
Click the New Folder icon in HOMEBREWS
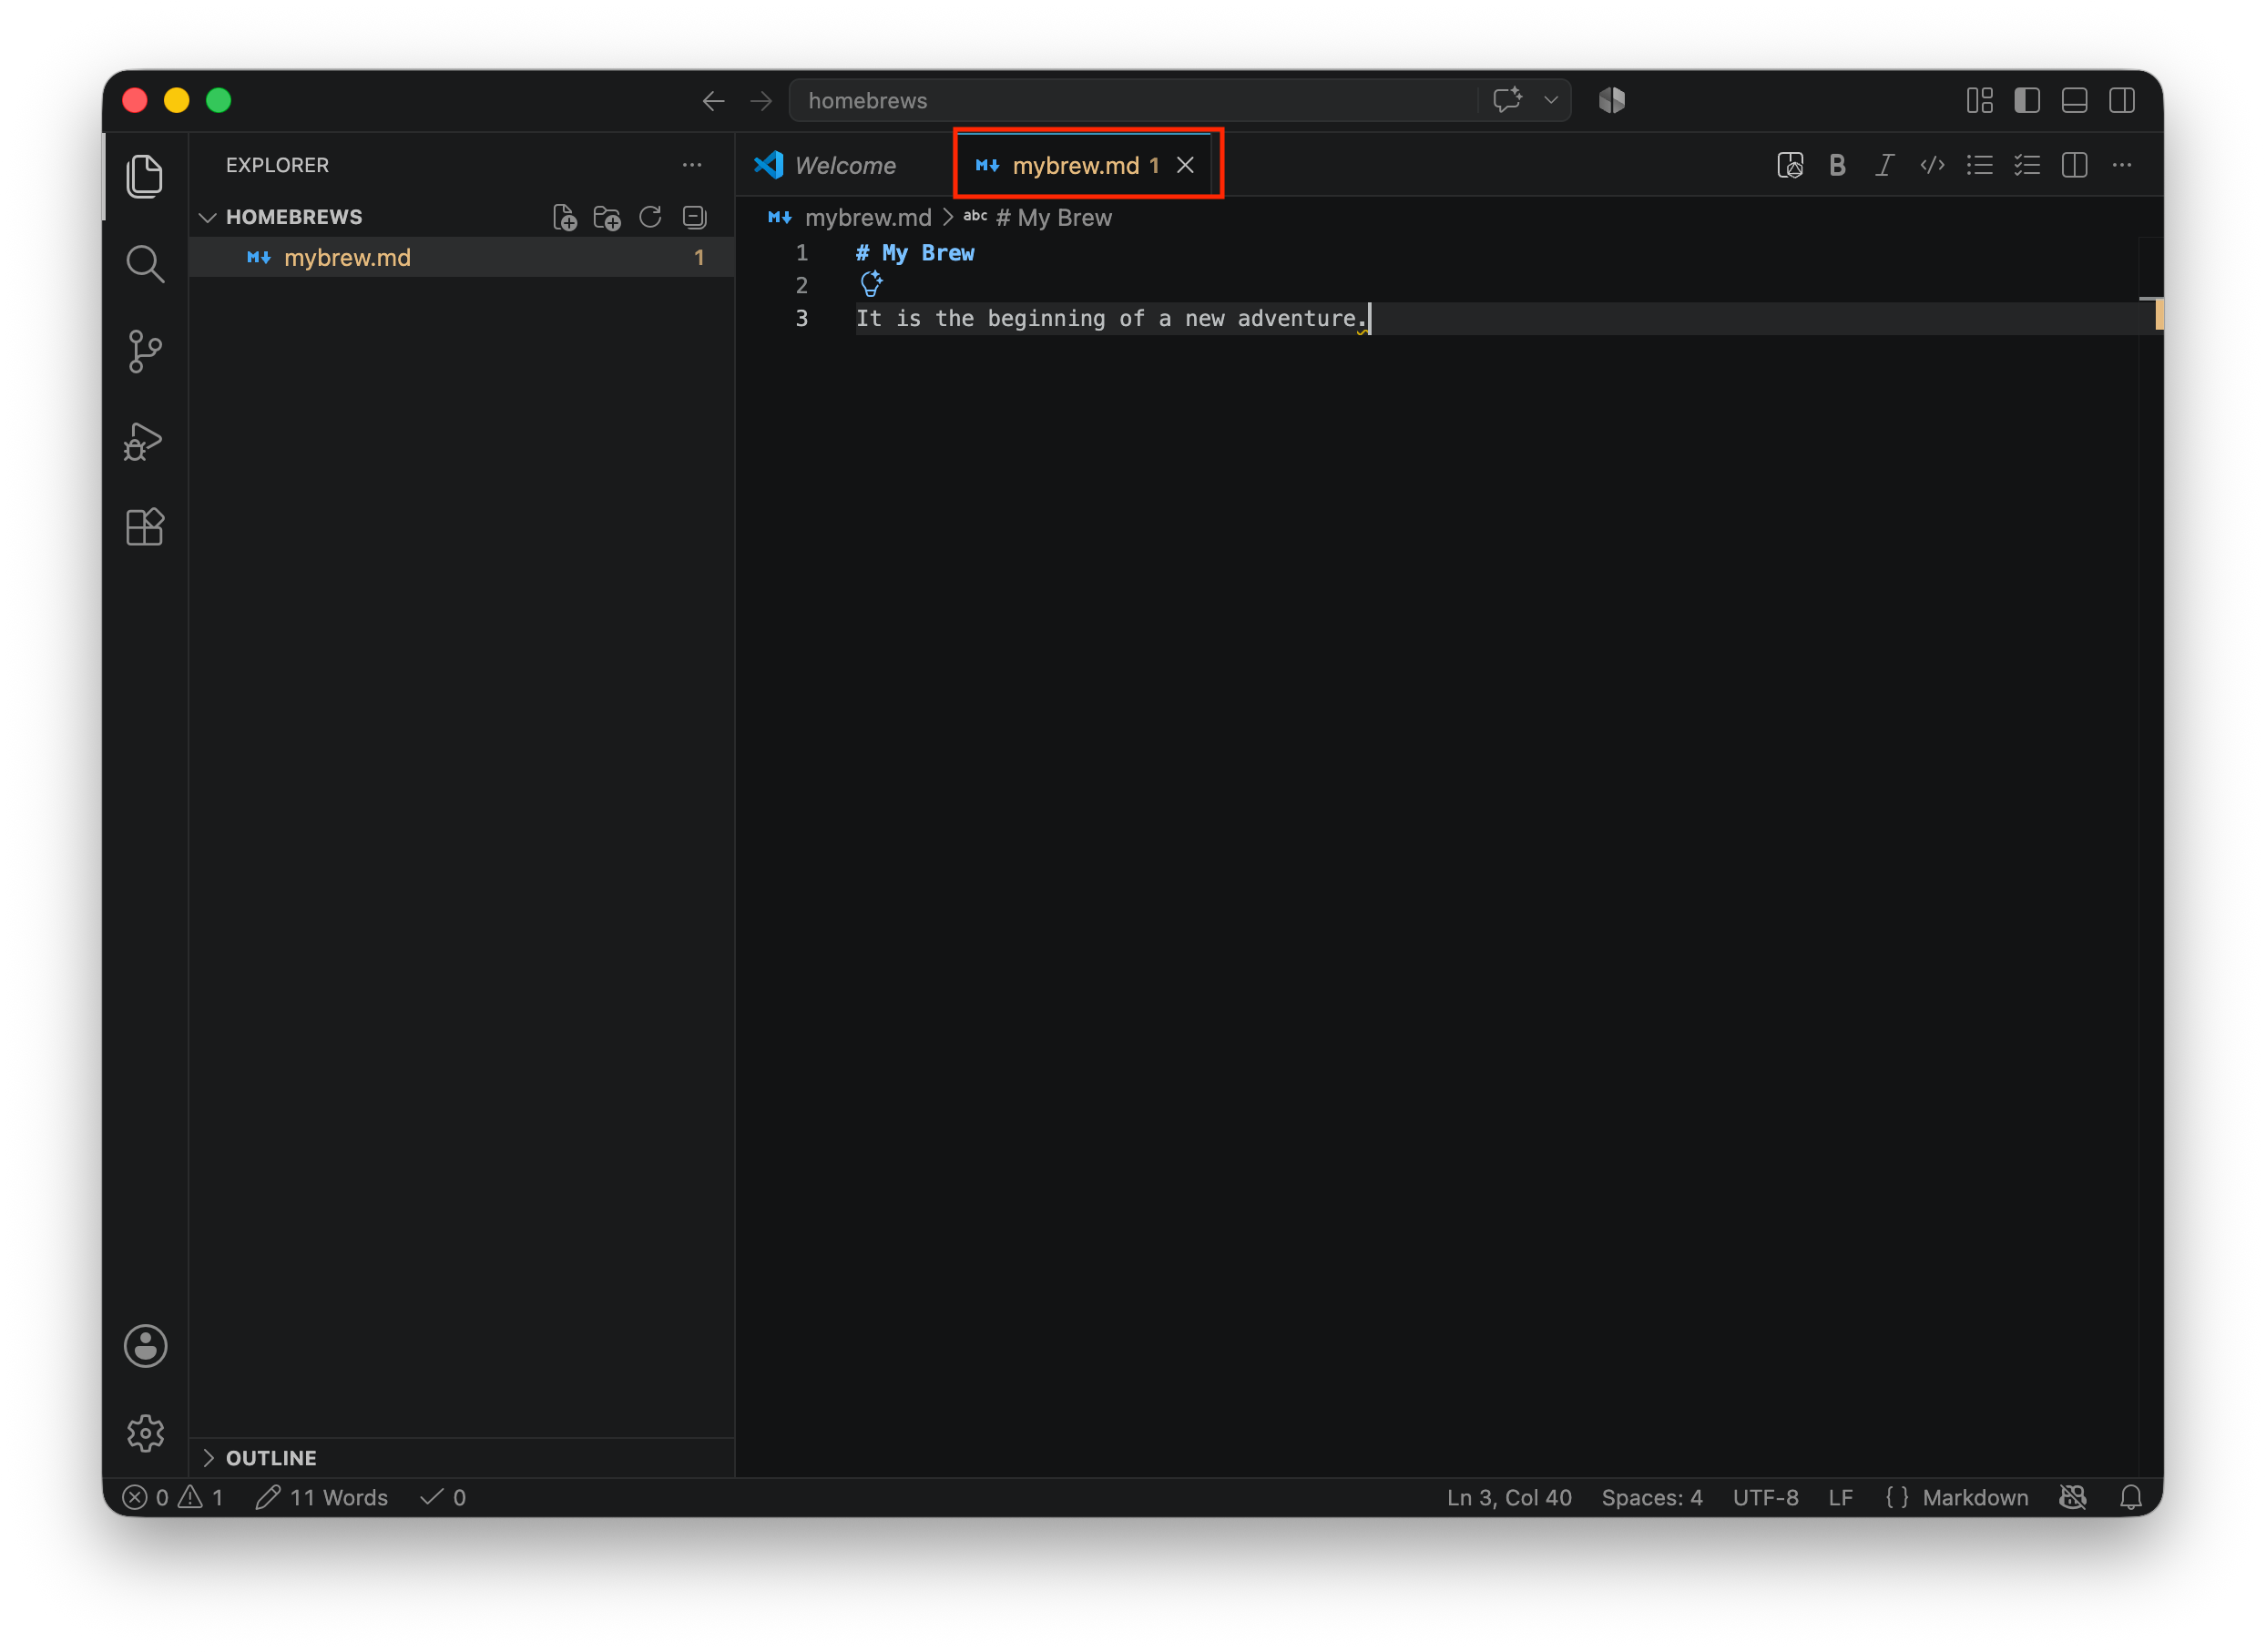[x=607, y=218]
